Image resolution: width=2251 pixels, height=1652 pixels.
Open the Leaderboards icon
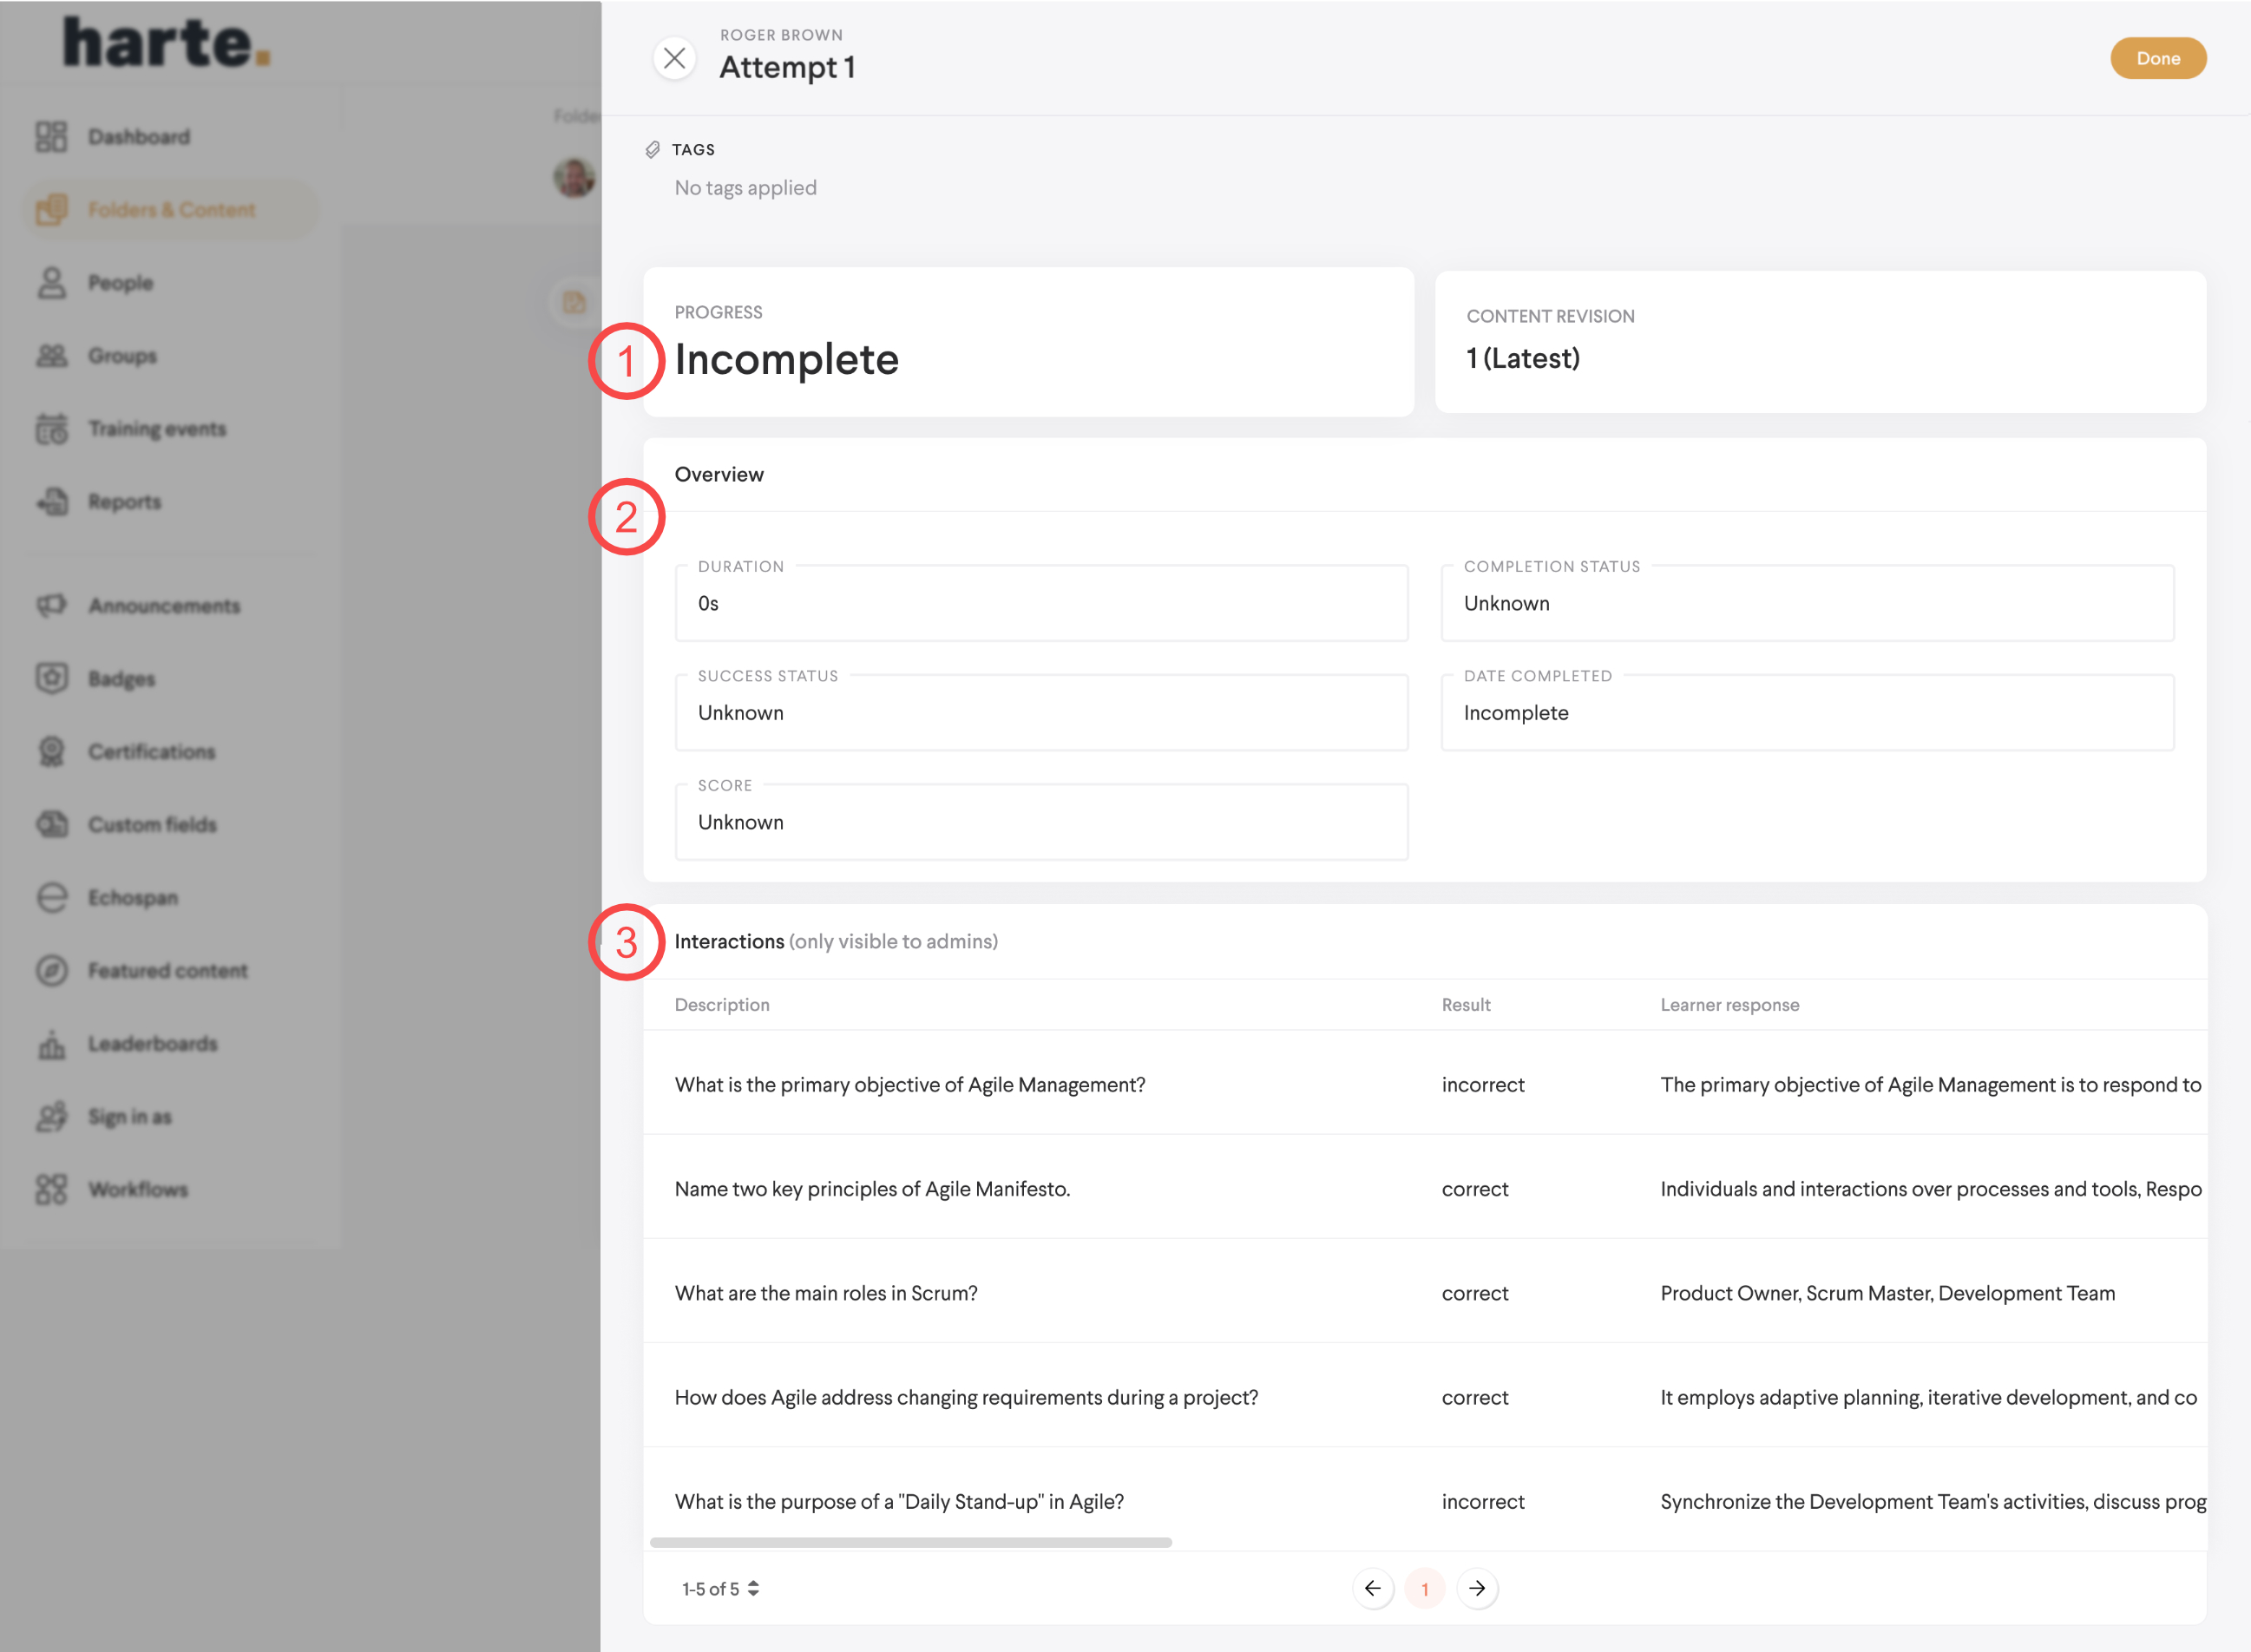coord(51,1044)
